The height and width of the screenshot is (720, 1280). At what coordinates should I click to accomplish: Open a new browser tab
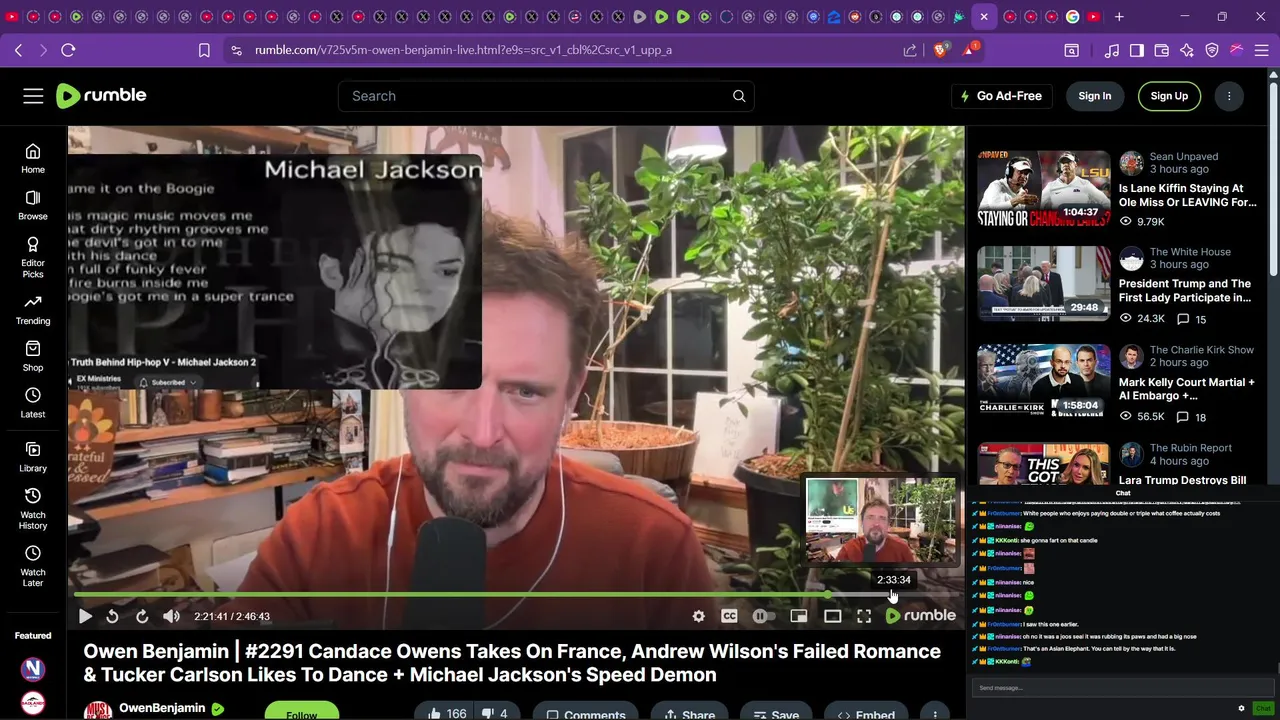[x=1119, y=17]
